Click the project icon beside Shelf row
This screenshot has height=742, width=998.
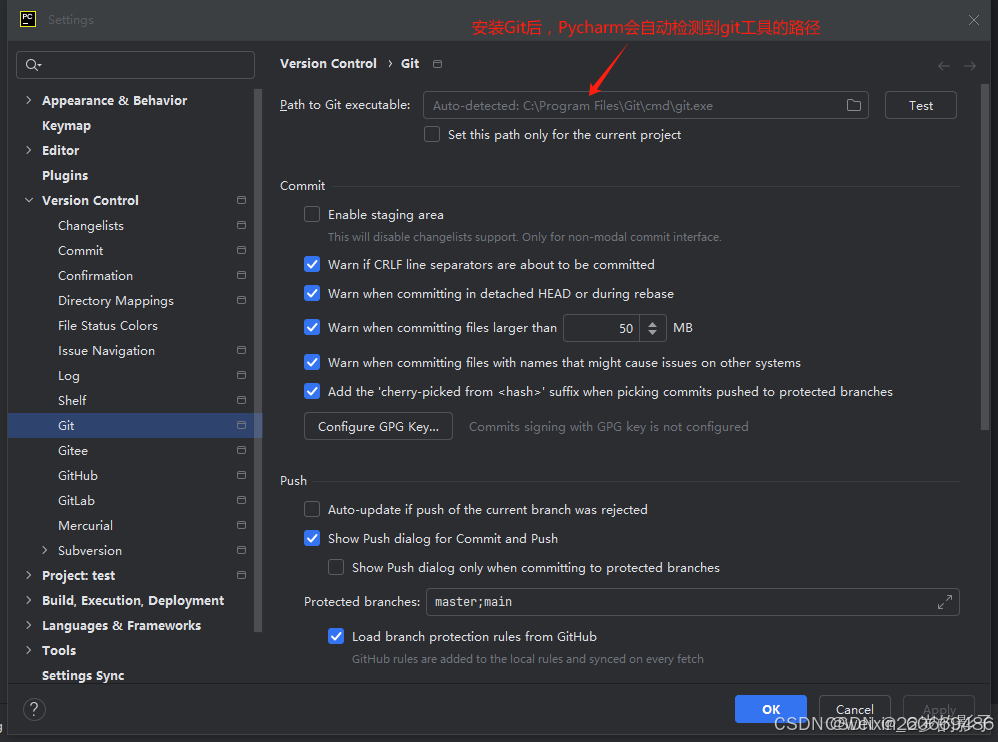tap(241, 400)
